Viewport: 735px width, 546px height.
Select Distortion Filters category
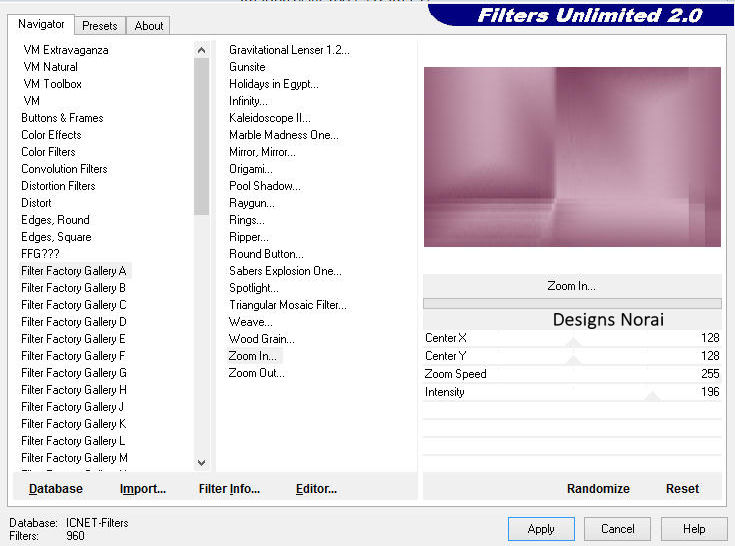coord(58,186)
